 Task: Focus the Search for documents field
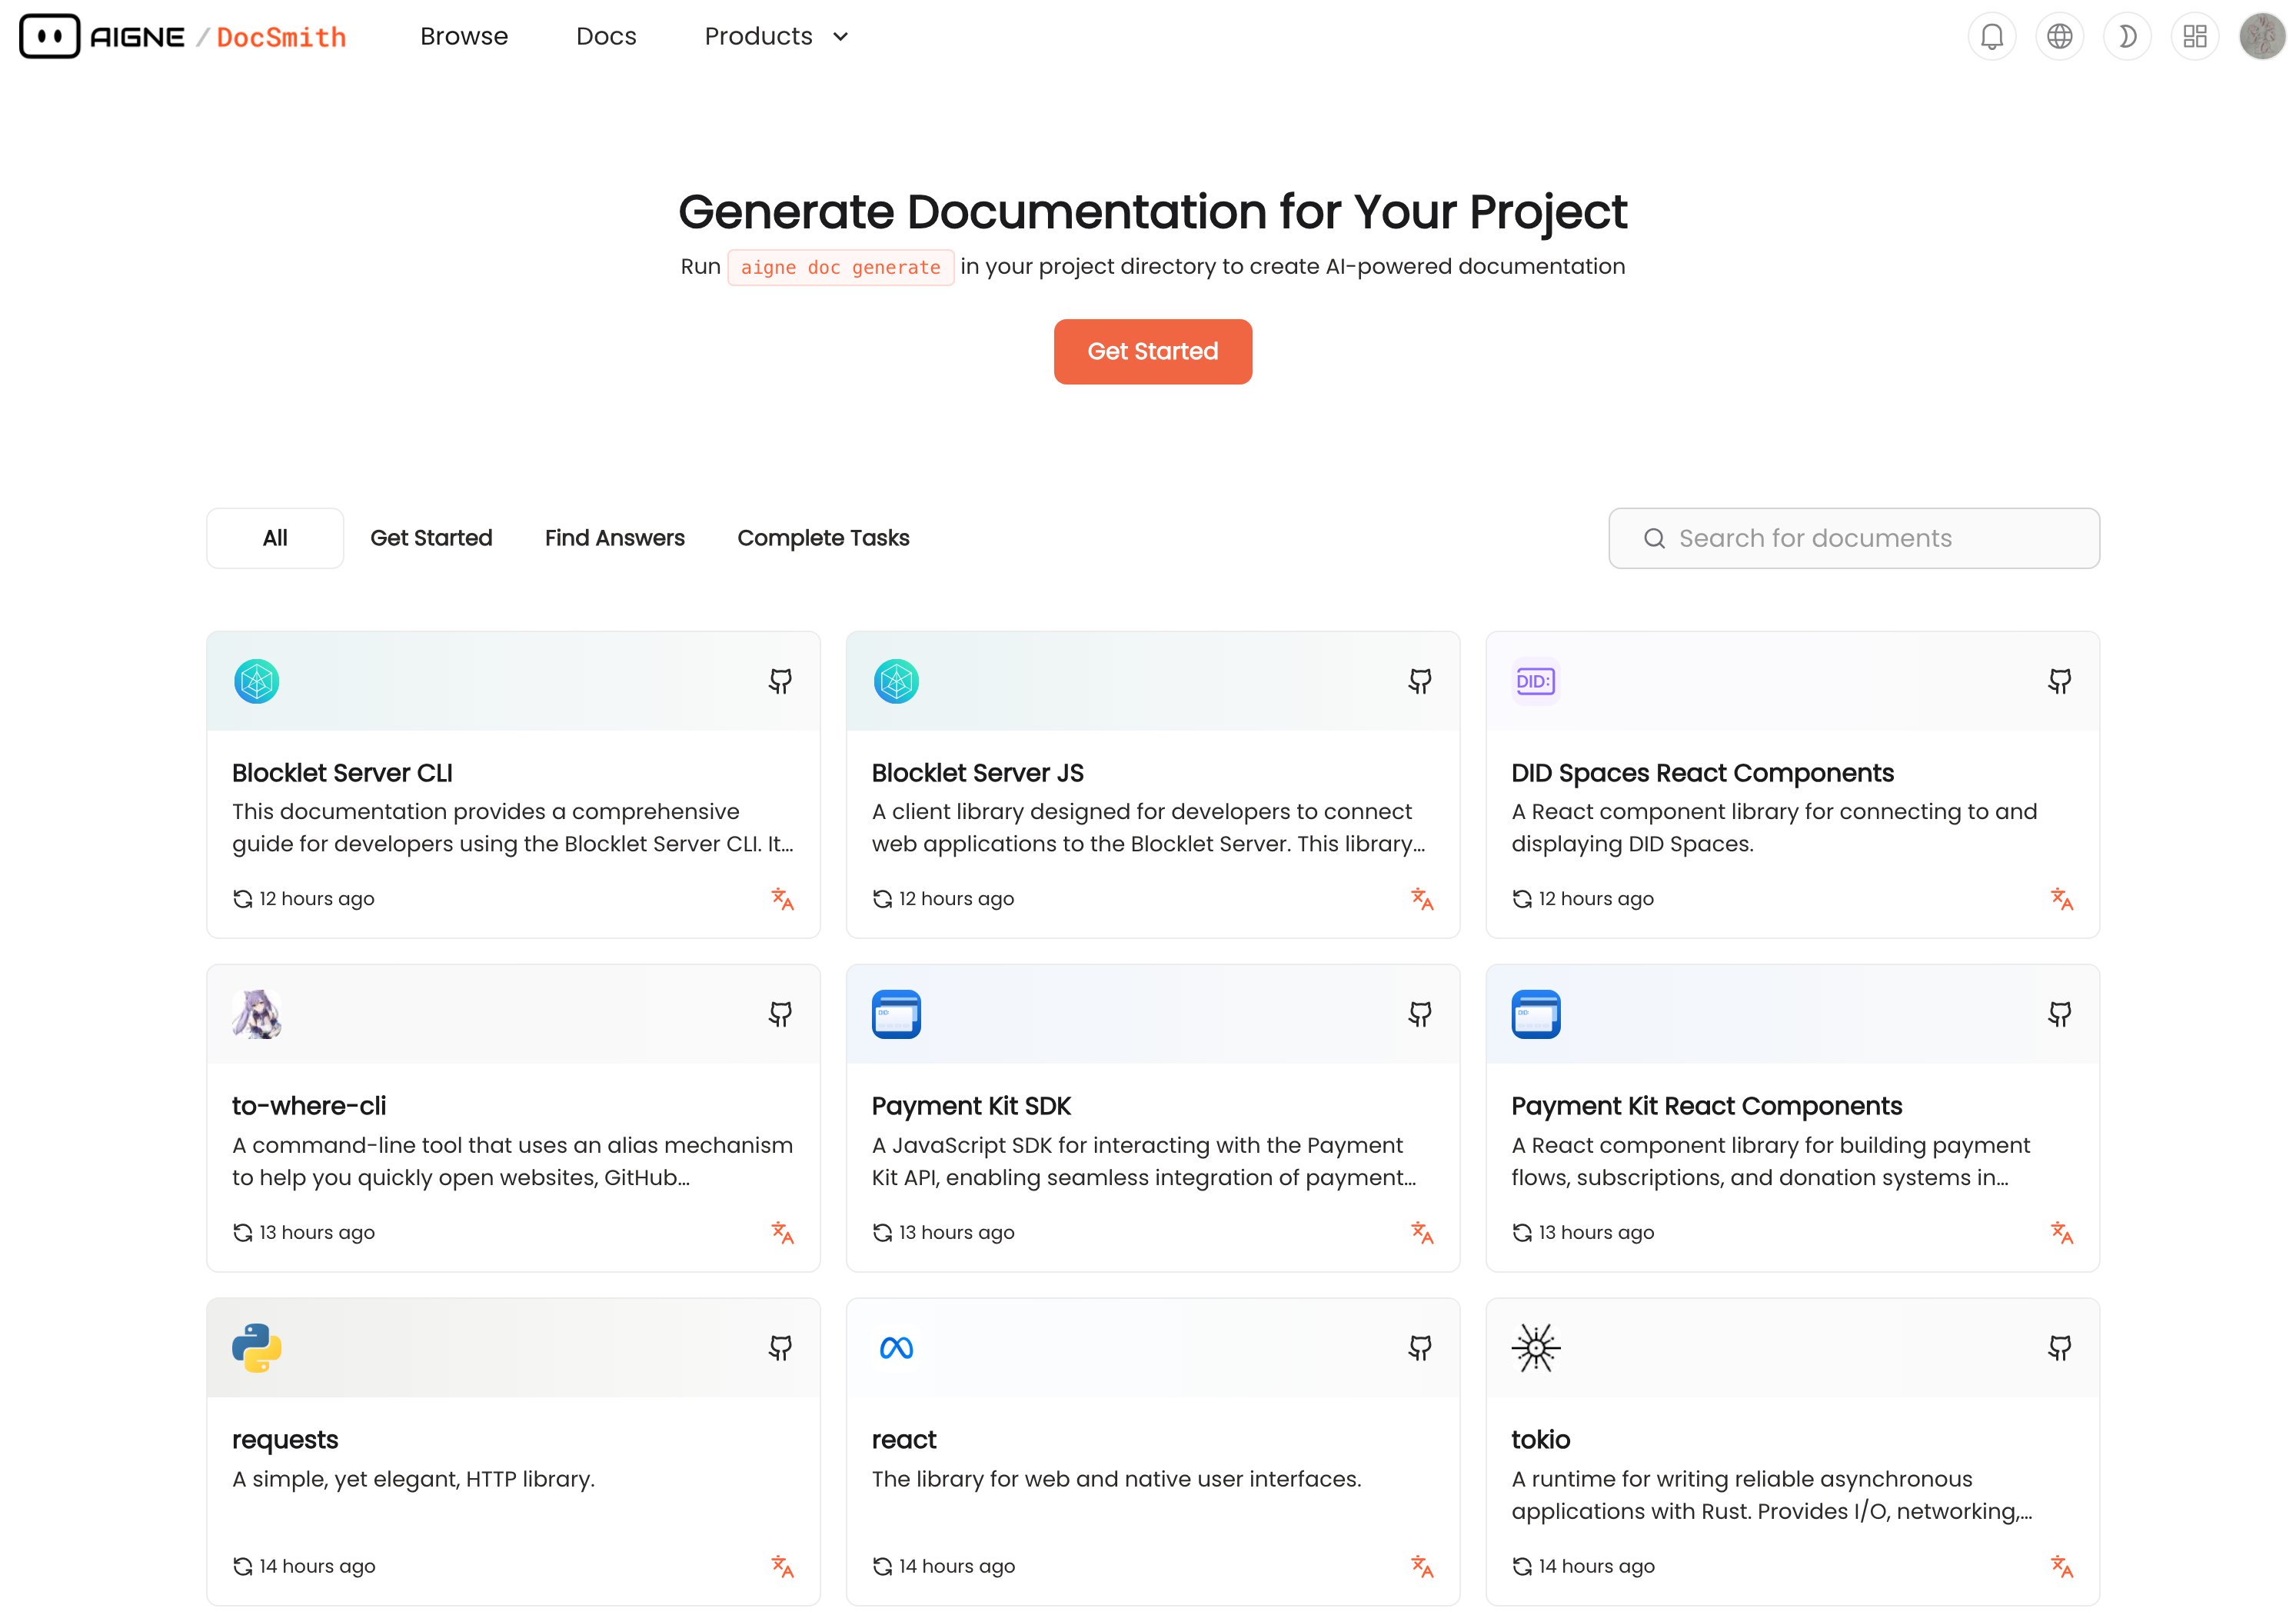coord(1853,538)
